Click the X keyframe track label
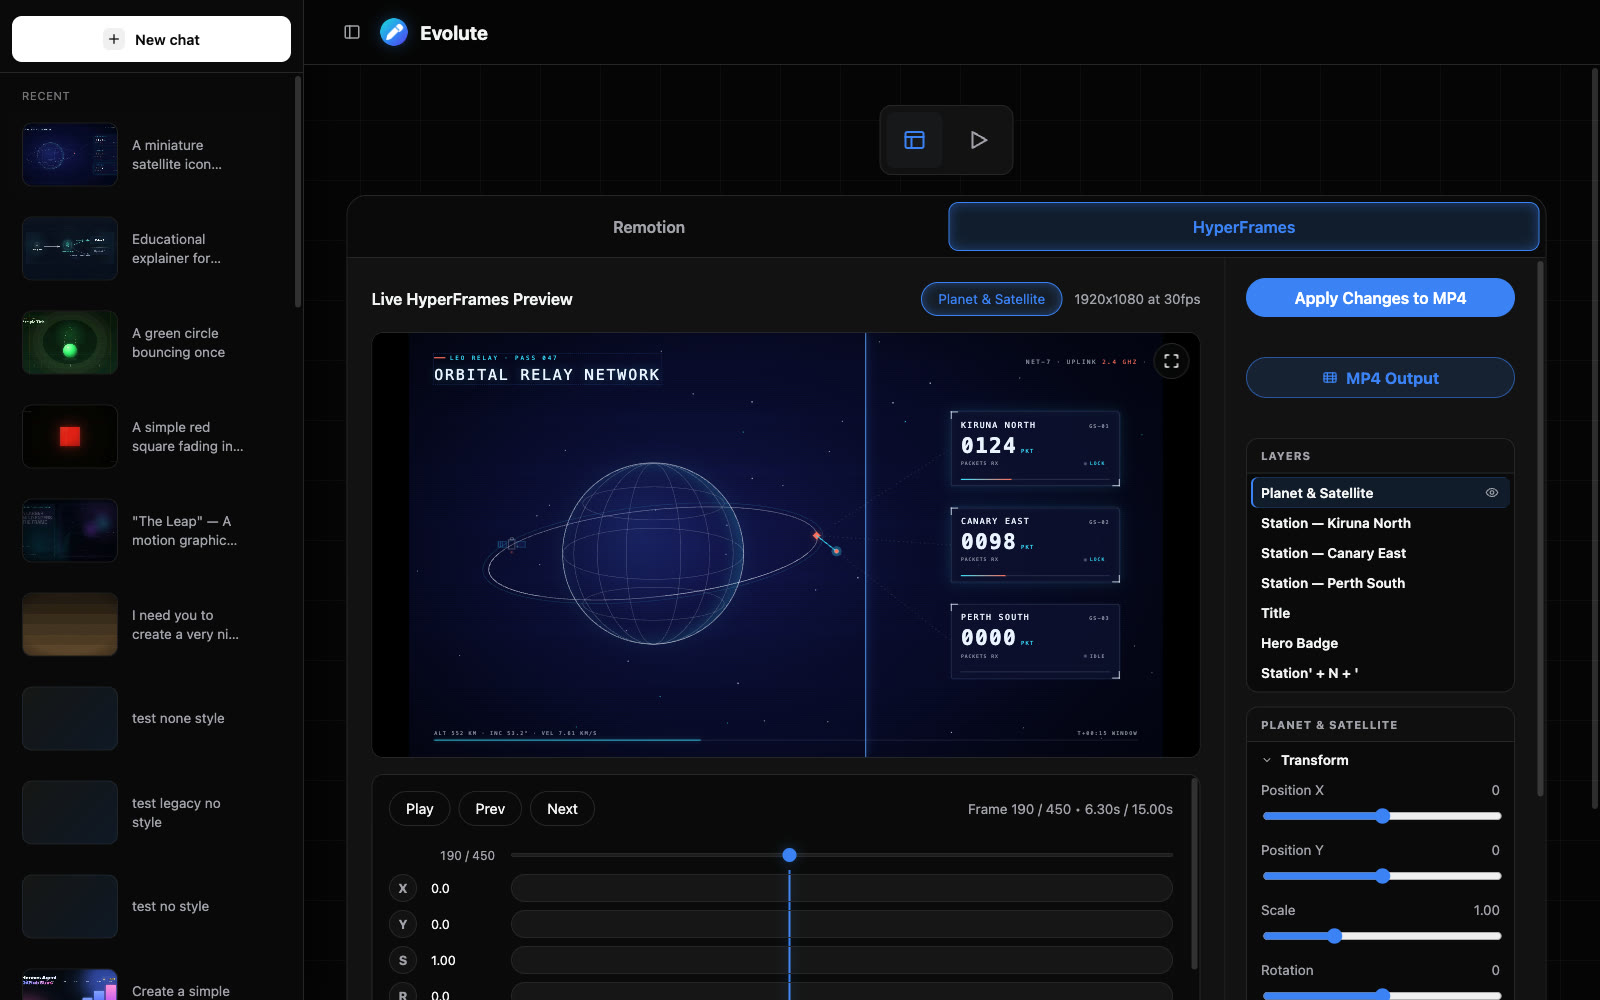Screen dimensions: 1600x1000 coord(403,888)
